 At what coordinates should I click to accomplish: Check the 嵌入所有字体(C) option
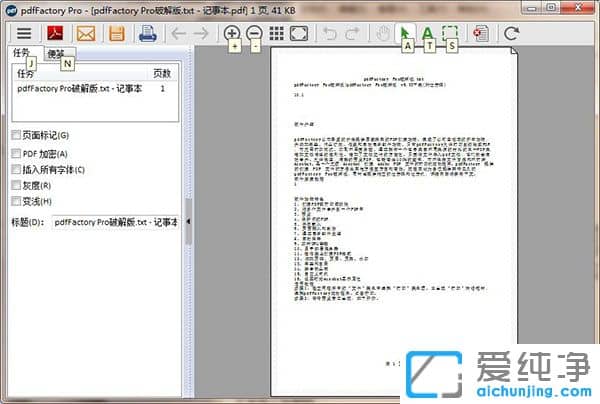point(15,170)
